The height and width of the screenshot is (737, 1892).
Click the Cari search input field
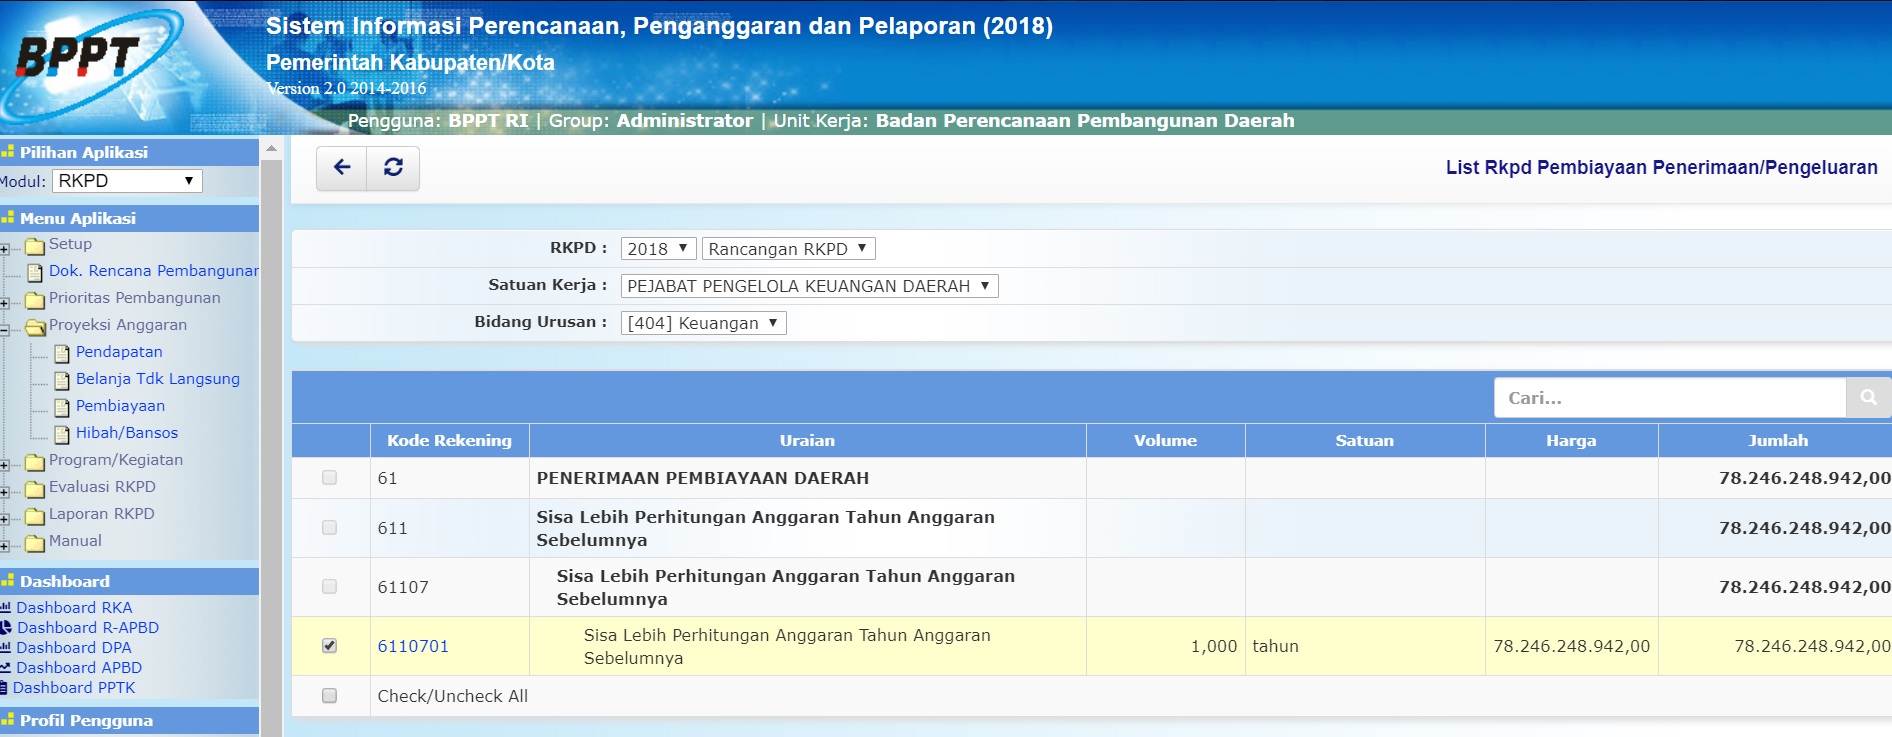pyautogui.click(x=1670, y=397)
